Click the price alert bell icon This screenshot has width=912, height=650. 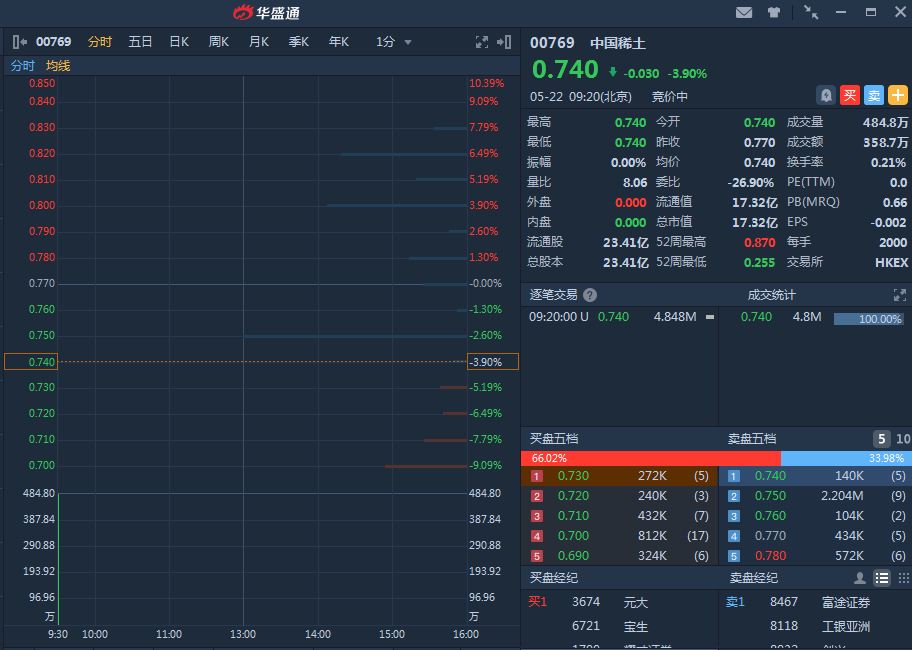pos(826,96)
